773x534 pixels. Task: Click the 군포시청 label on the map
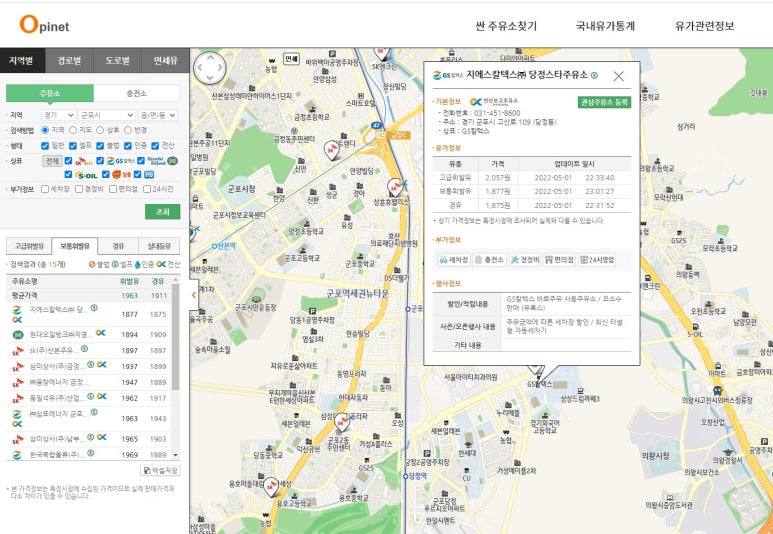(x=242, y=189)
